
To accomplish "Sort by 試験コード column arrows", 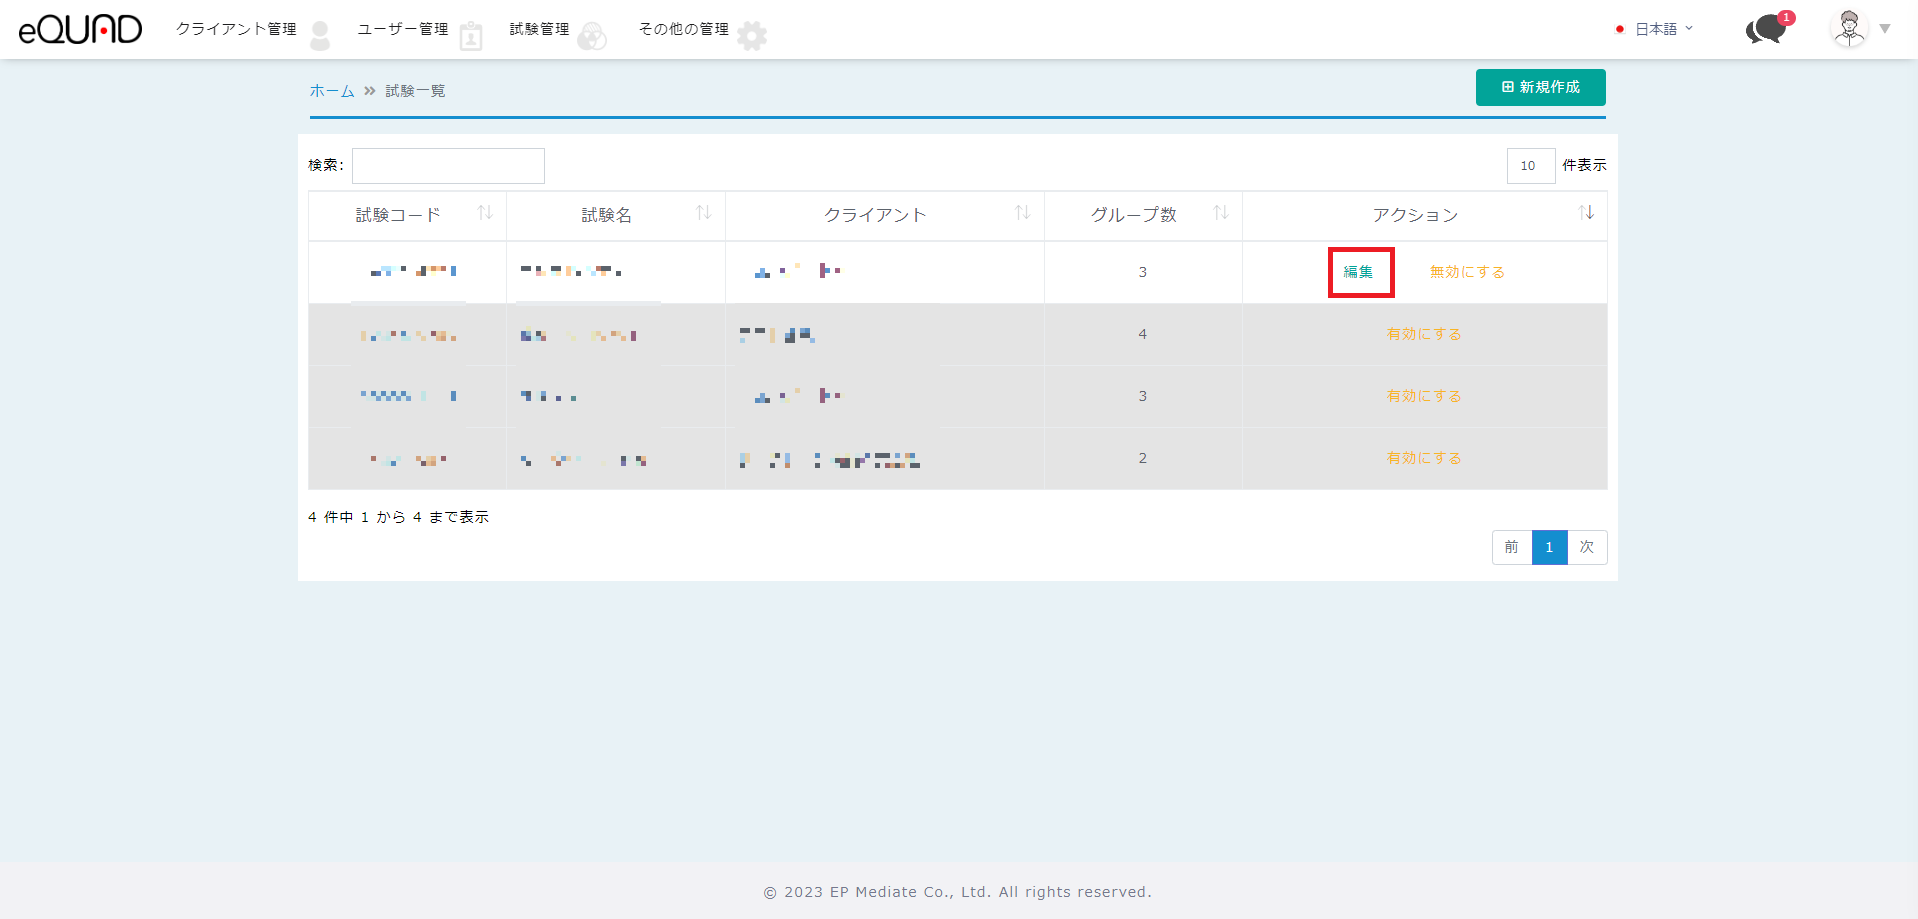I will click(485, 213).
